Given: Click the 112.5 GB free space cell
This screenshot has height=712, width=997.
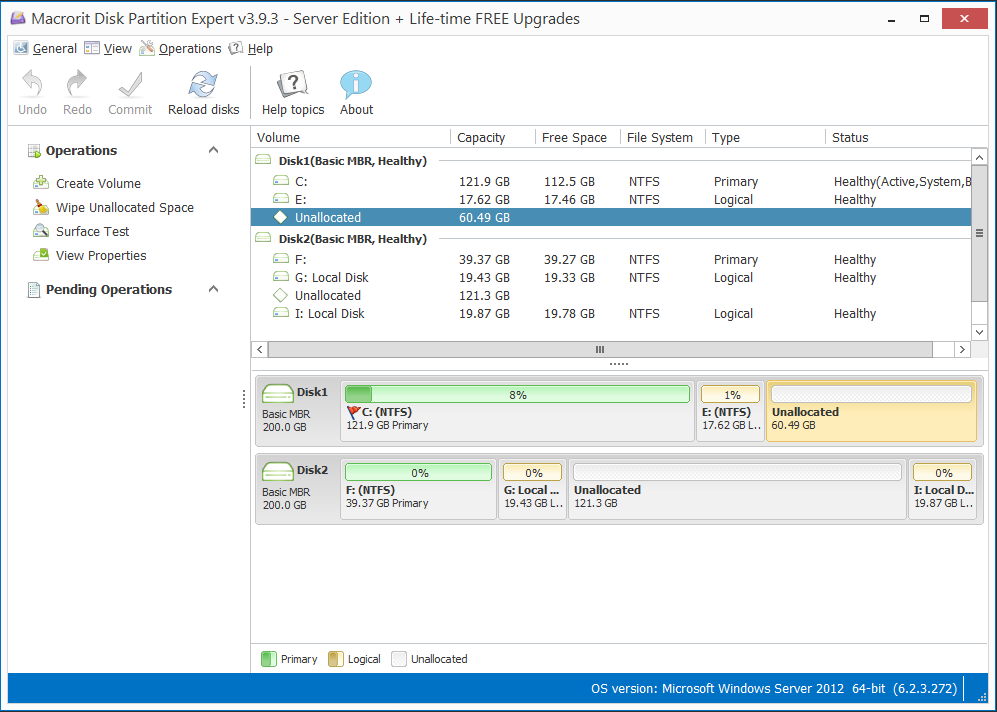Looking at the screenshot, I should pyautogui.click(x=569, y=182).
